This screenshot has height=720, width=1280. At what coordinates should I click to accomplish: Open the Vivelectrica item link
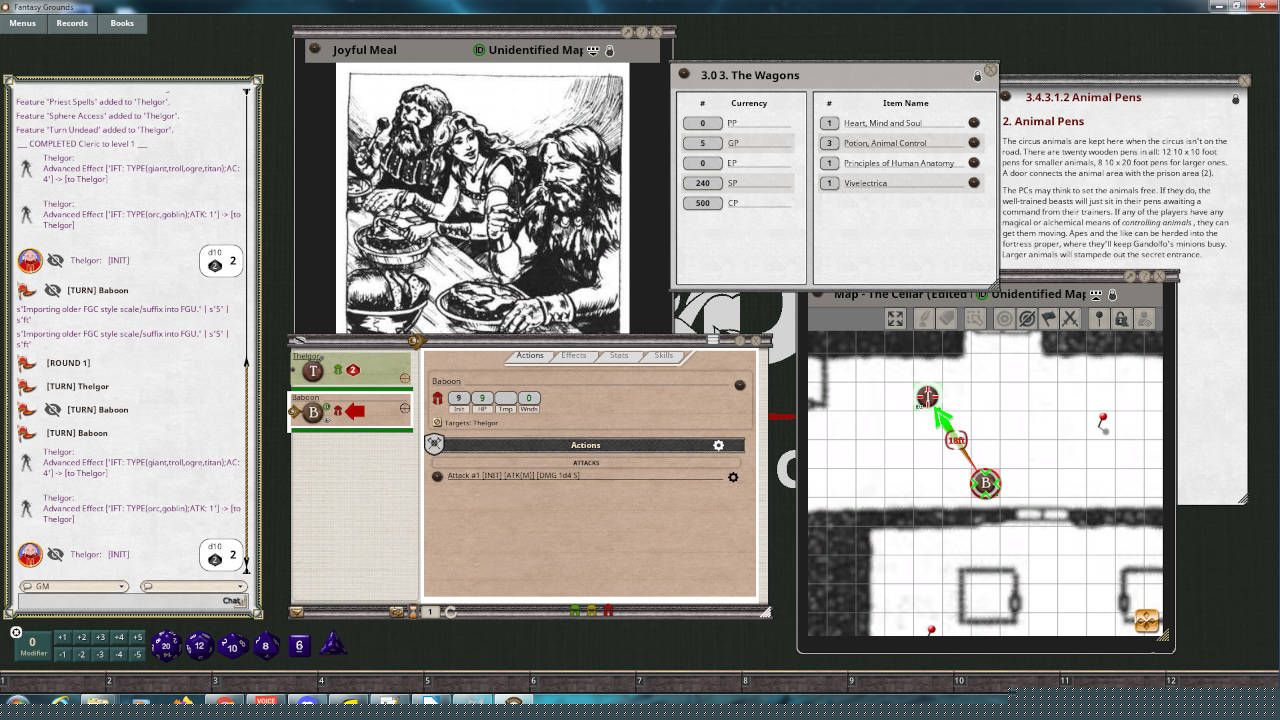(973, 183)
